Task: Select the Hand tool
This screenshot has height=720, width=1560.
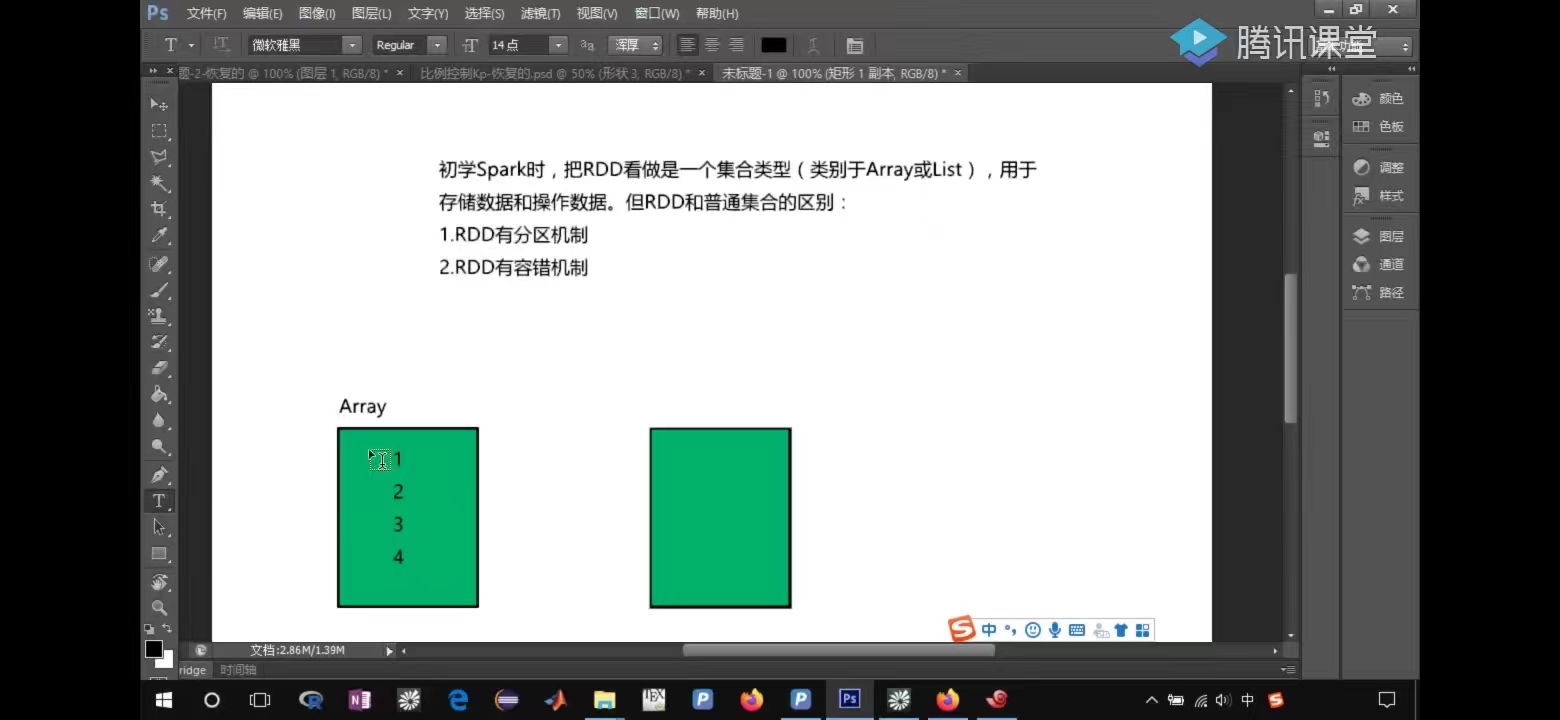Action: click(159, 581)
